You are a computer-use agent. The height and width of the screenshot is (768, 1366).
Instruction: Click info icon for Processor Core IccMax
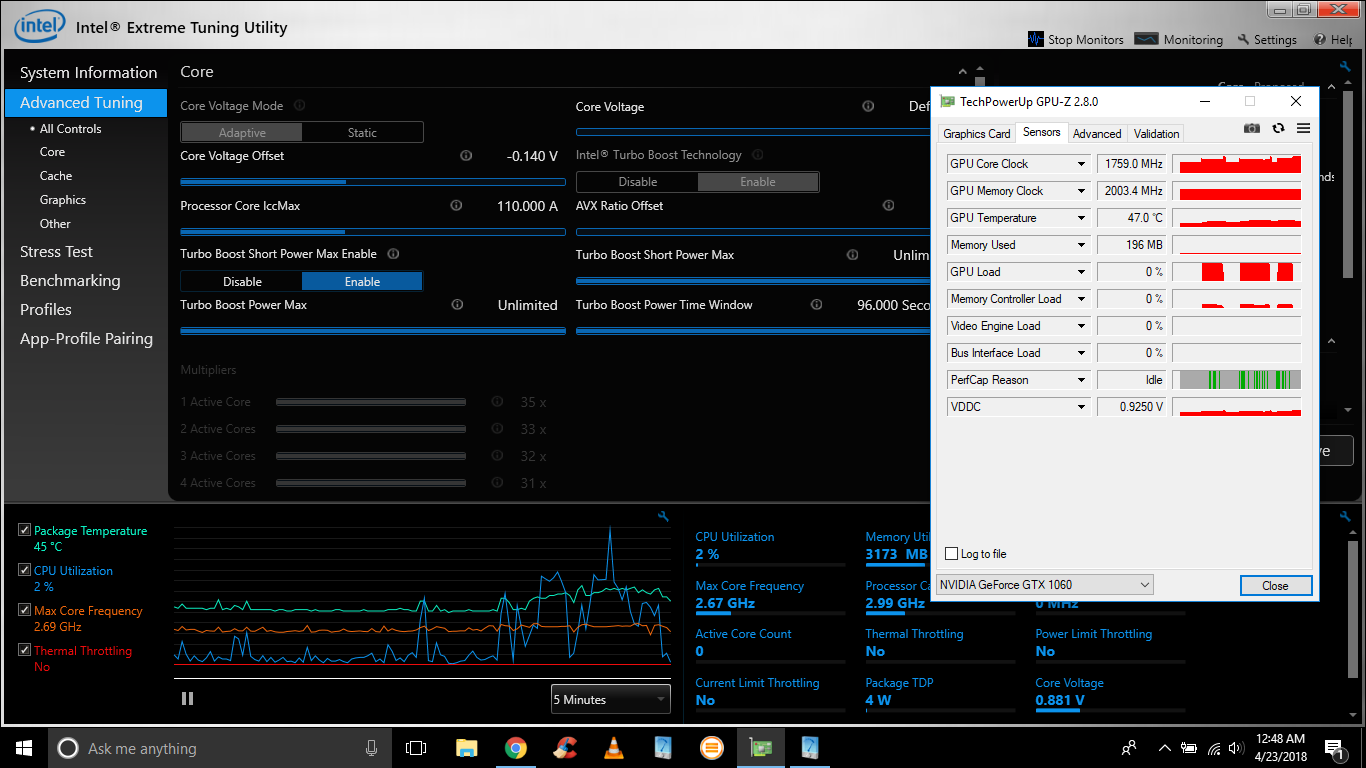456,205
